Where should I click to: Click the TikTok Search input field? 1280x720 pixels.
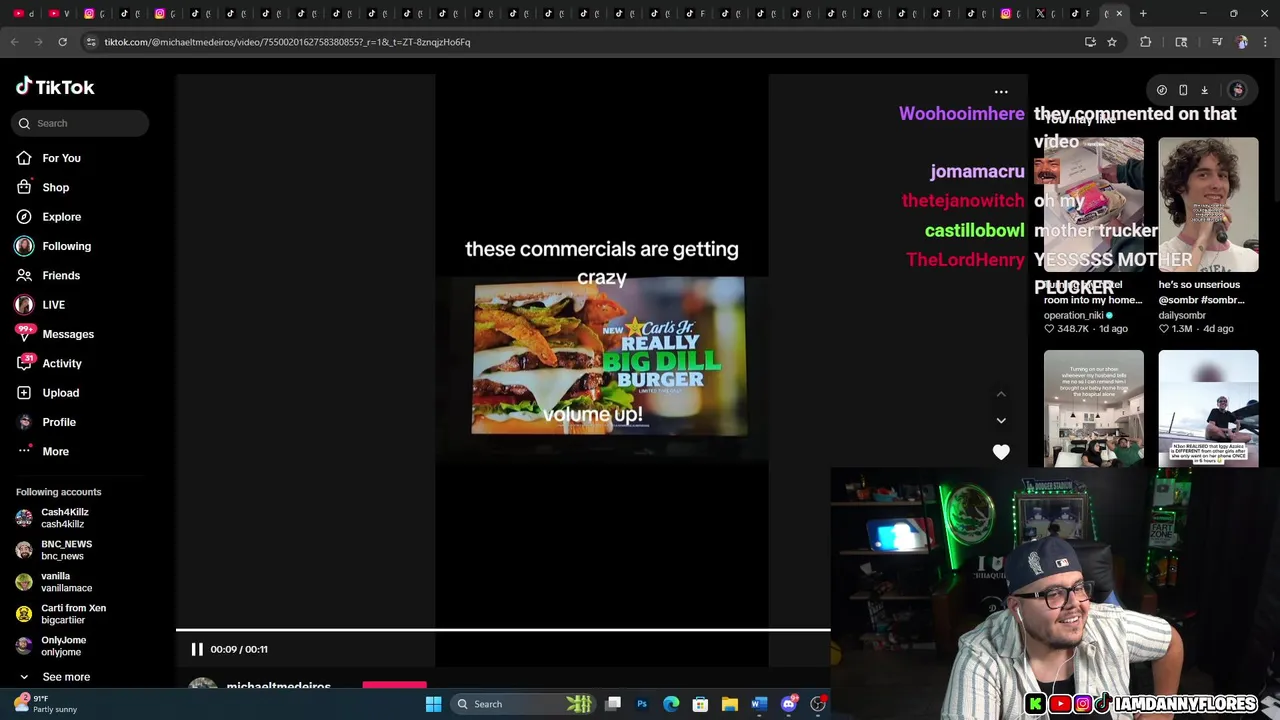coord(81,123)
